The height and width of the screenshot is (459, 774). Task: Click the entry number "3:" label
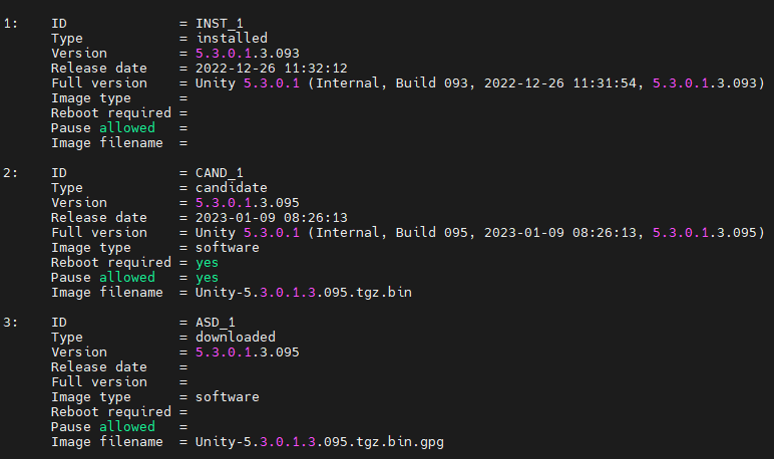point(10,322)
